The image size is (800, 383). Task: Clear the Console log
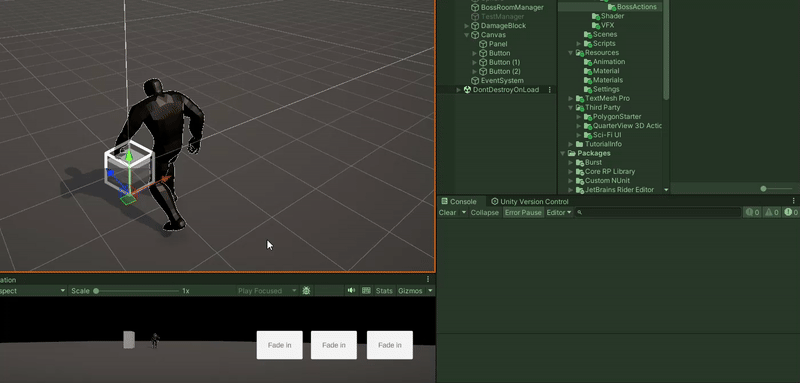click(x=448, y=213)
